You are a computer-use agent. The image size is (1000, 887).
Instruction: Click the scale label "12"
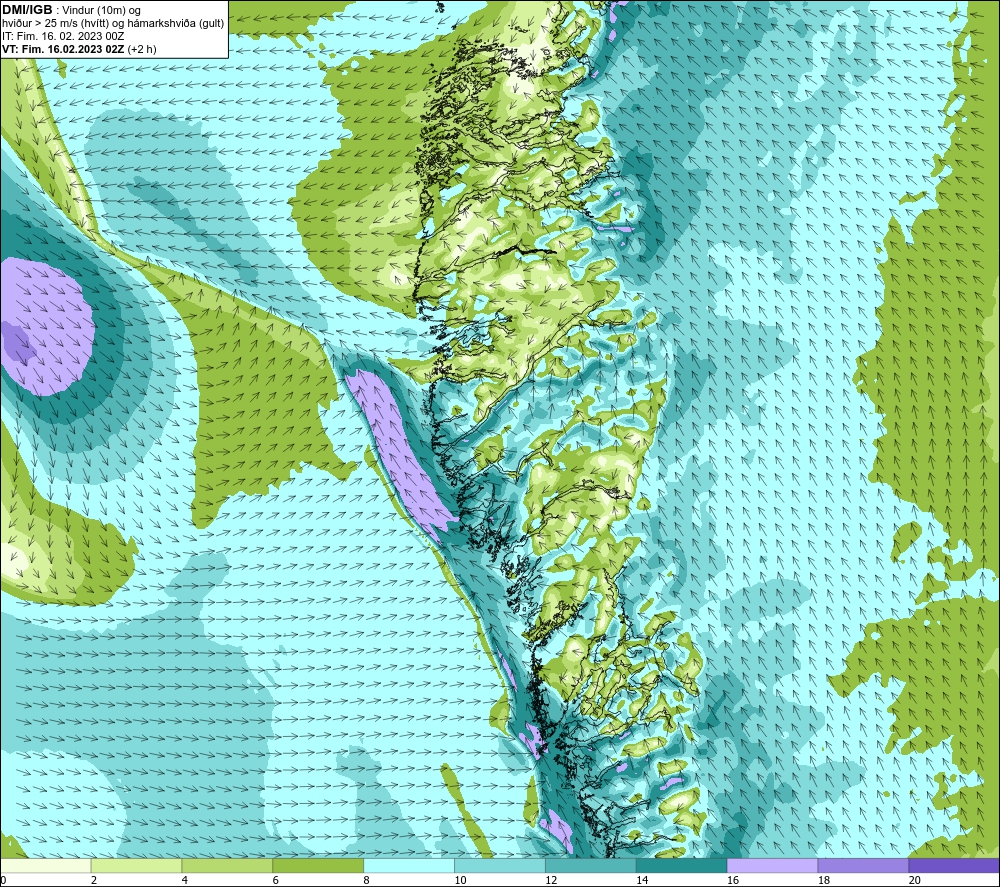point(551,880)
